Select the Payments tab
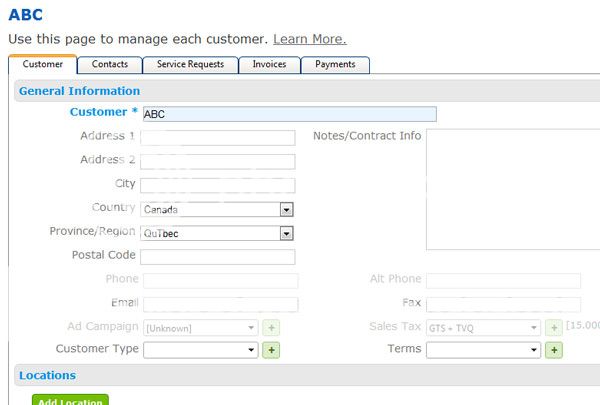The width and height of the screenshot is (600, 405). (335, 65)
